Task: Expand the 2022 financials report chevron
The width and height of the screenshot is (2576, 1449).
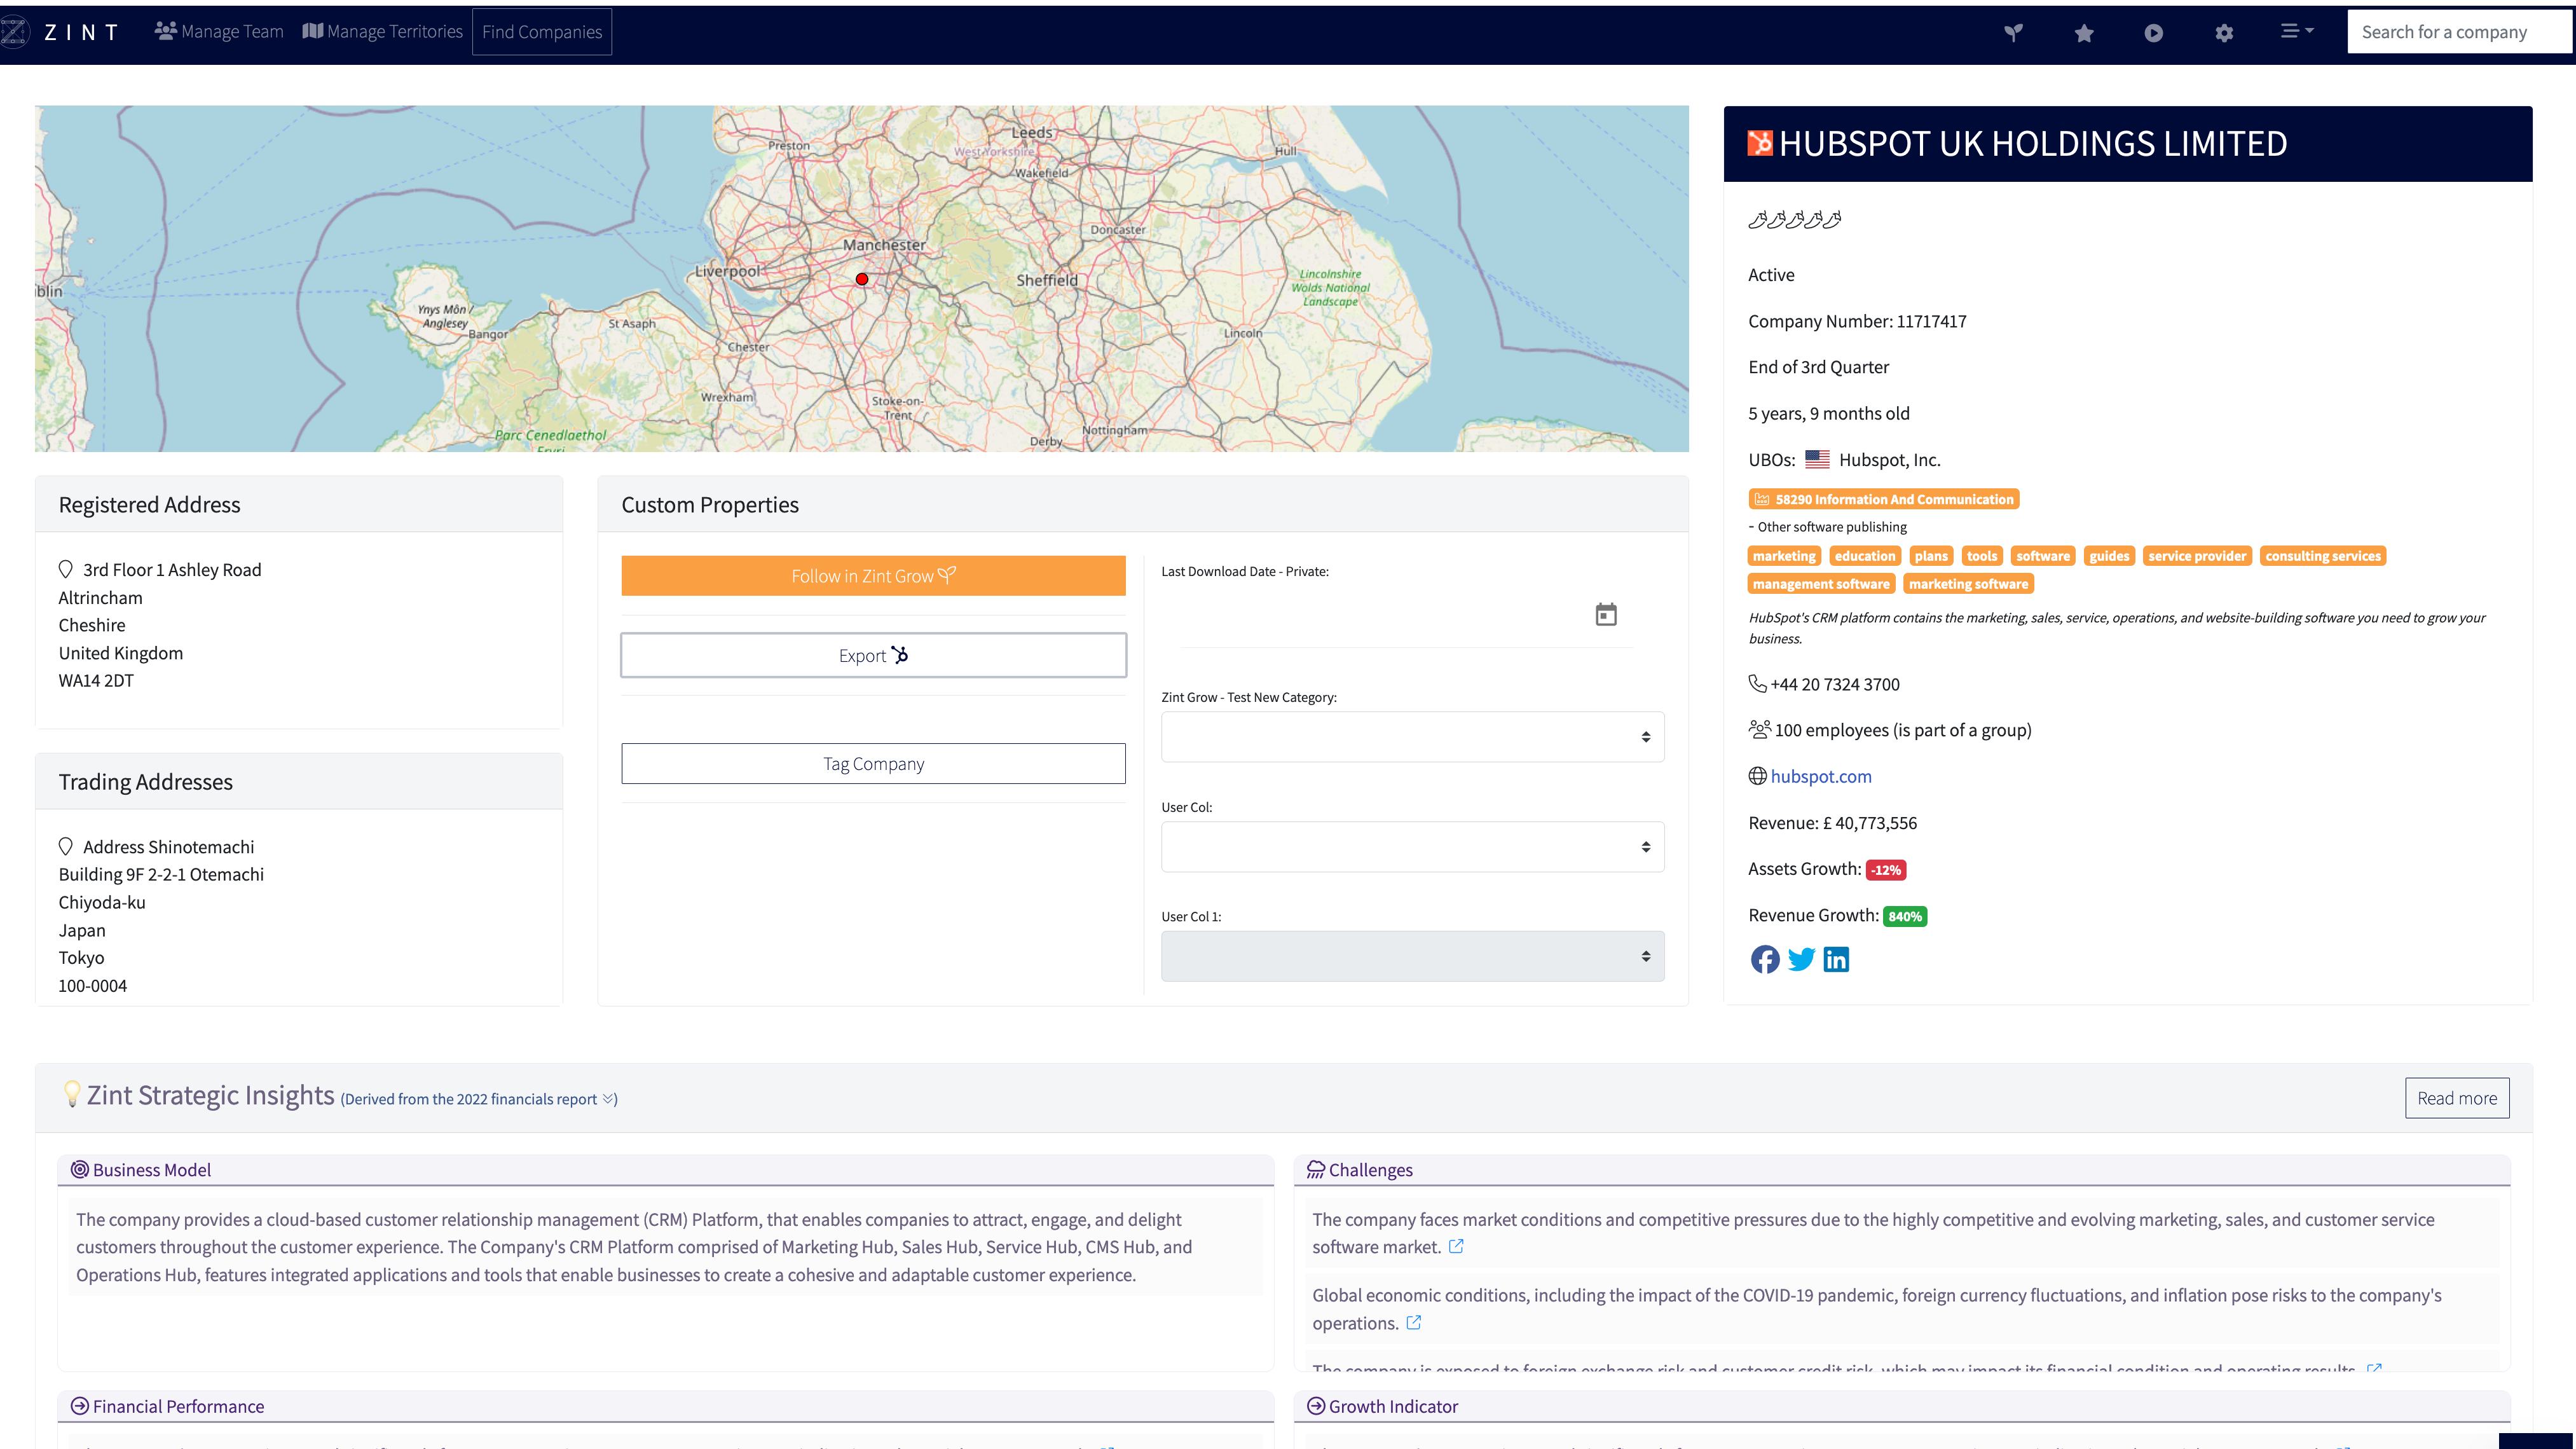Action: 608,1098
